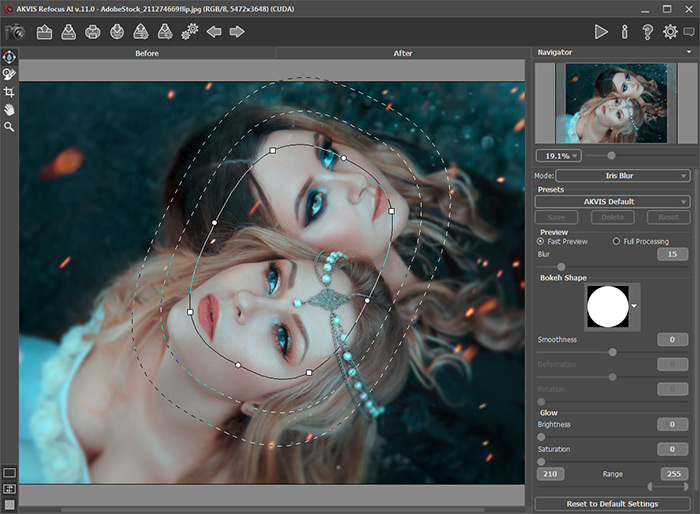The width and height of the screenshot is (700, 514).
Task: Click the Redo right arrow
Action: [237, 32]
